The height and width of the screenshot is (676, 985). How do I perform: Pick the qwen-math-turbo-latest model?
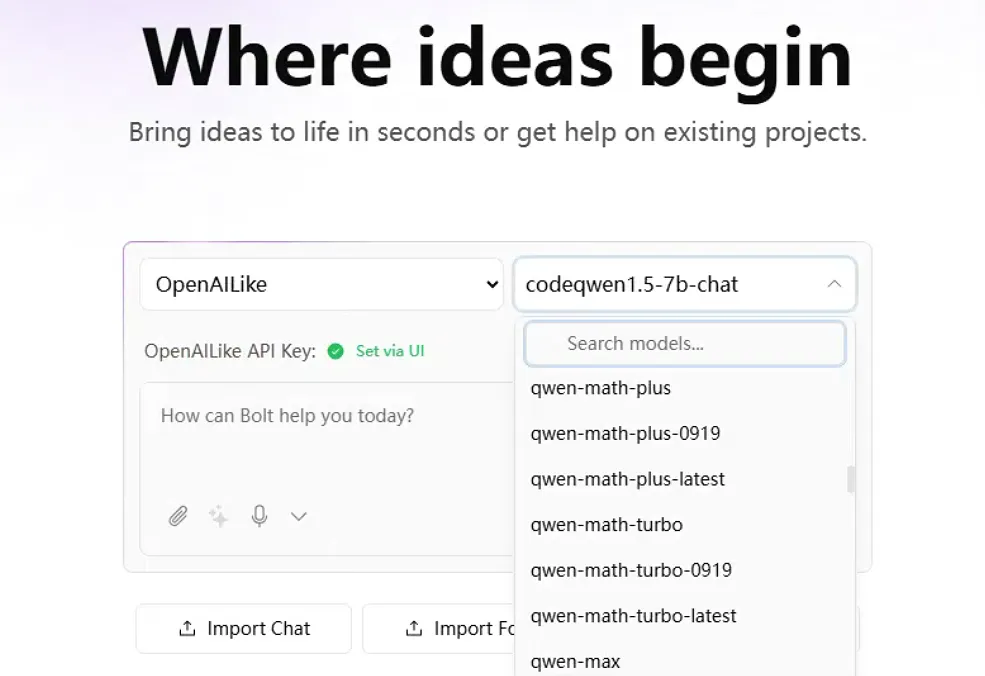(x=634, y=616)
